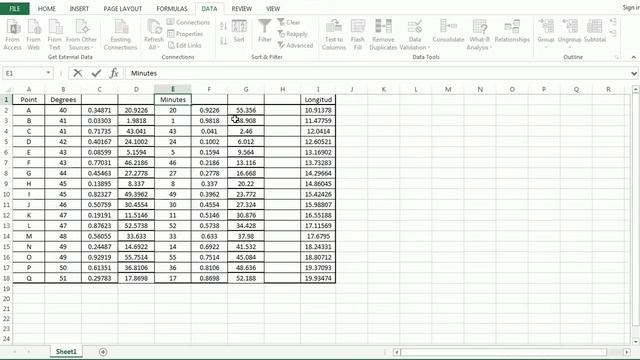Viewport: 640px width, 360px height.
Task: Click the Refresh All button
Action: pyautogui.click(x=153, y=35)
